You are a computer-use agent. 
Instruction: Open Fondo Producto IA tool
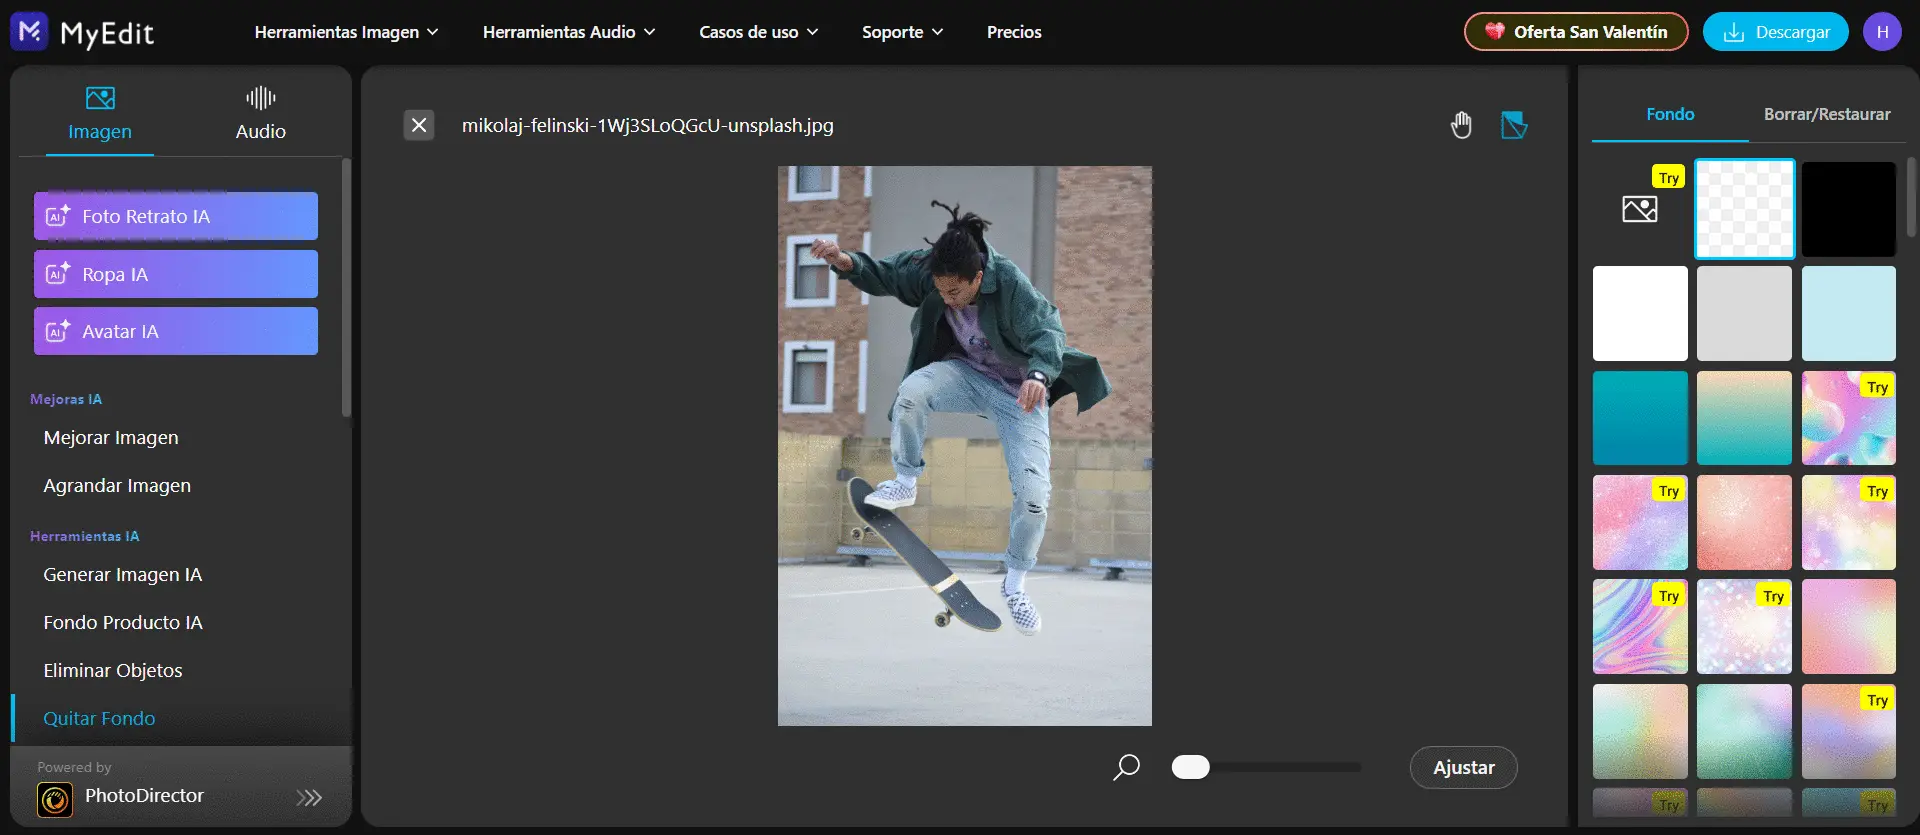point(123,622)
